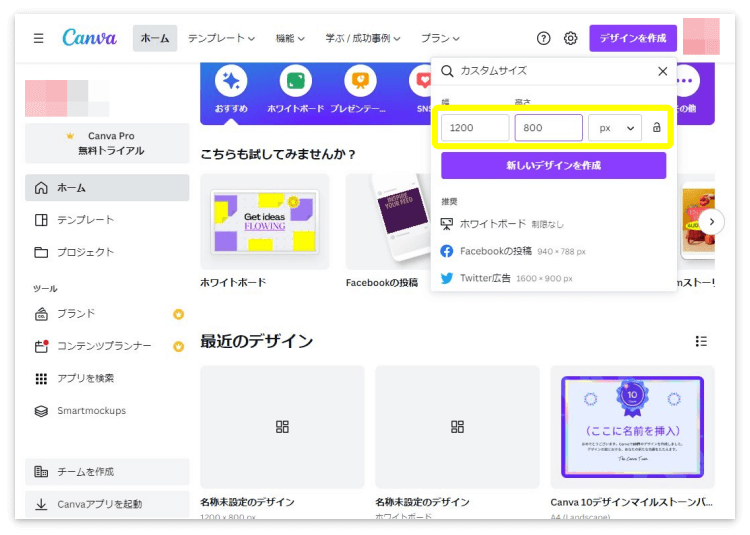This screenshot has height=535, width=750.
Task: Click 新しいデザインを作成 button
Action: 553,165
